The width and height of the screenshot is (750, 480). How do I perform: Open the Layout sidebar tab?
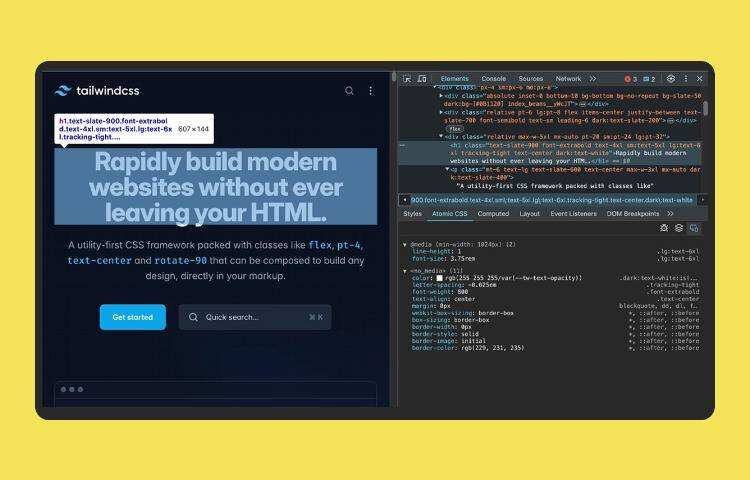coord(529,214)
